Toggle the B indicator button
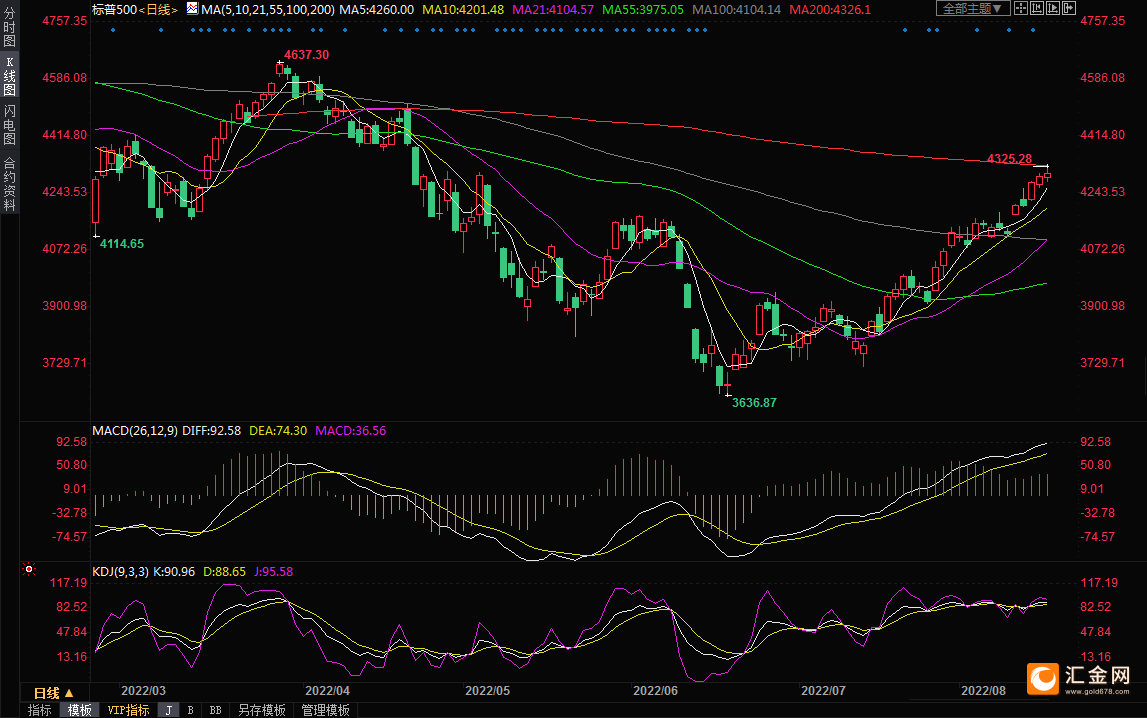The width and height of the screenshot is (1147, 718). pyautogui.click(x=190, y=710)
